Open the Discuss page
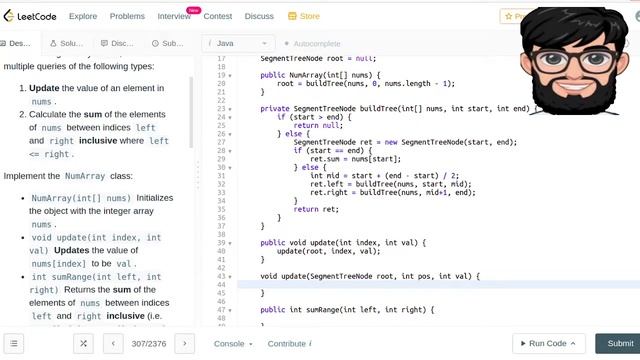Viewport: 640px width, 360px height. point(259,16)
